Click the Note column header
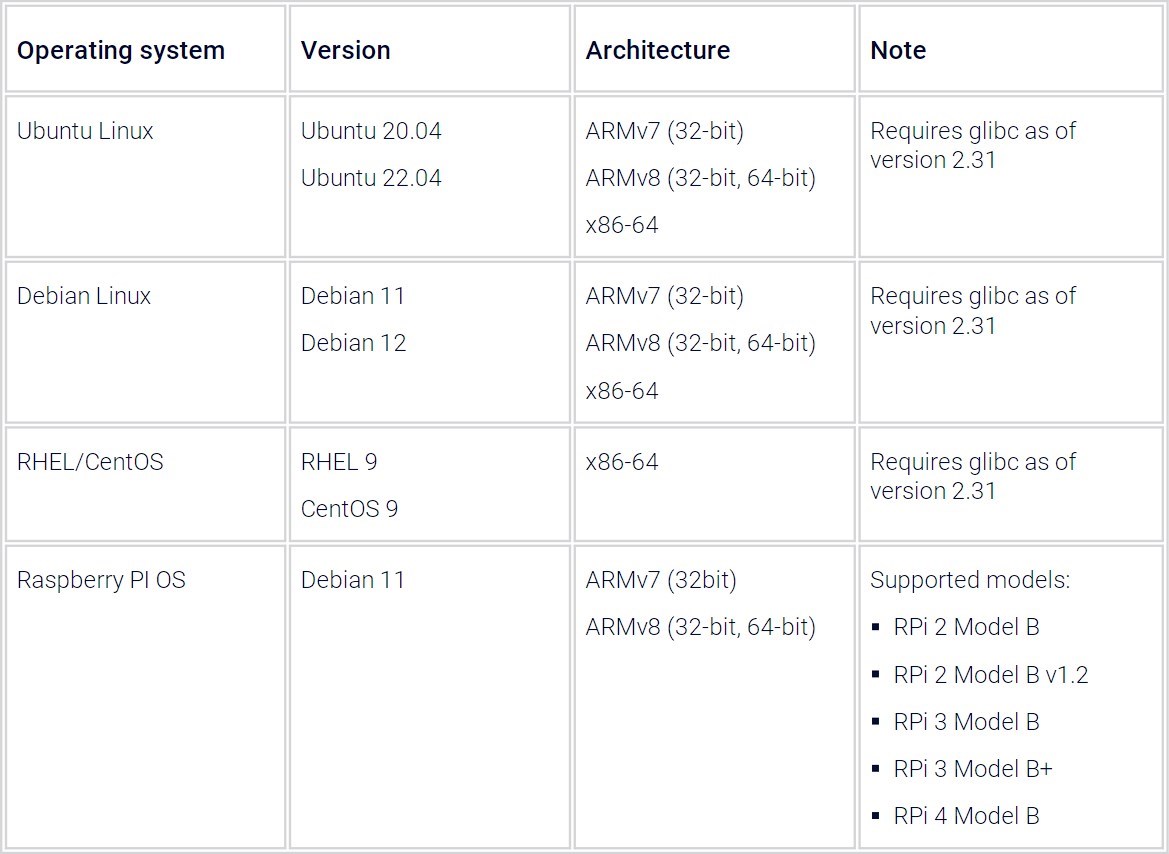 [x=897, y=50]
